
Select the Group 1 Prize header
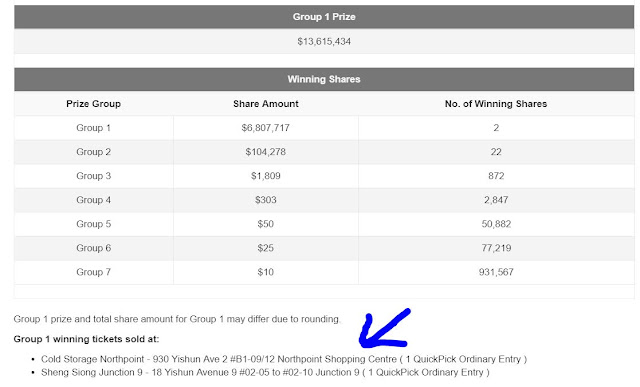[324, 17]
